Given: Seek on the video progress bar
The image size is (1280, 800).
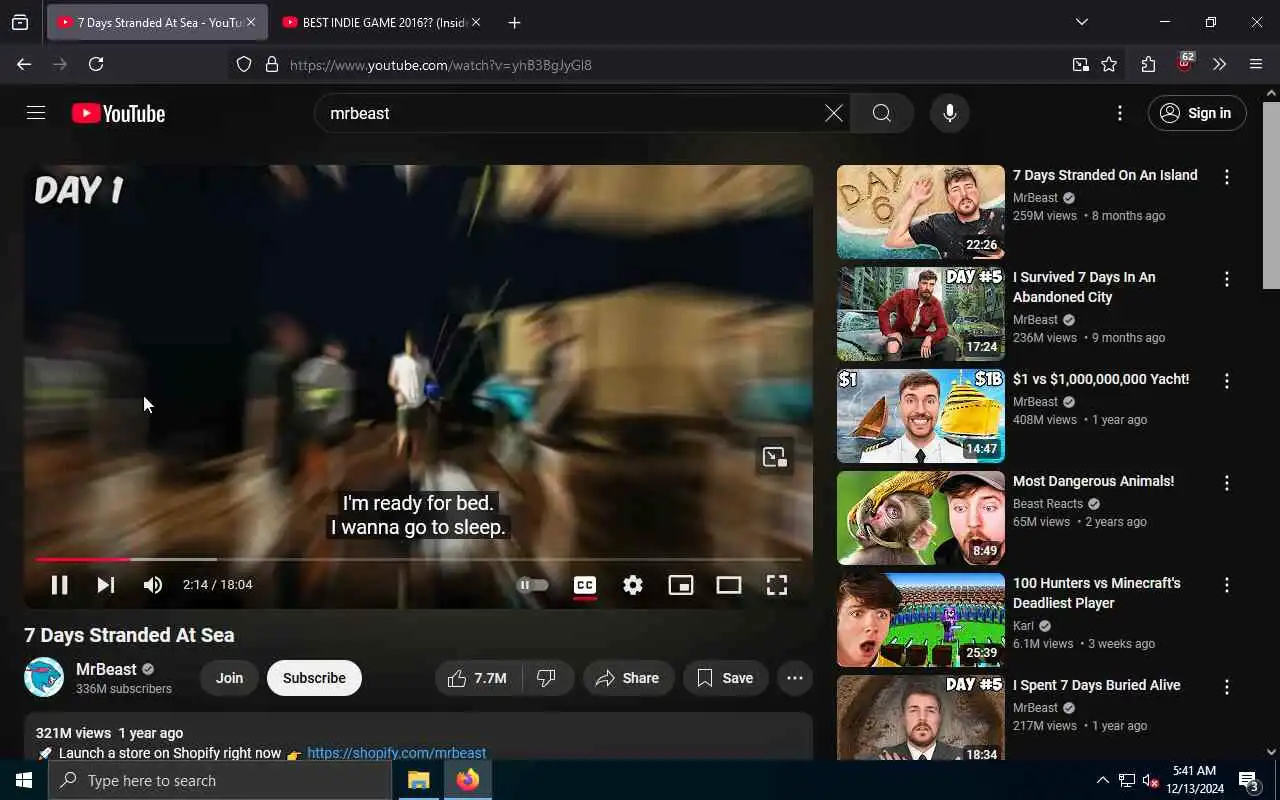Looking at the screenshot, I should 418,559.
